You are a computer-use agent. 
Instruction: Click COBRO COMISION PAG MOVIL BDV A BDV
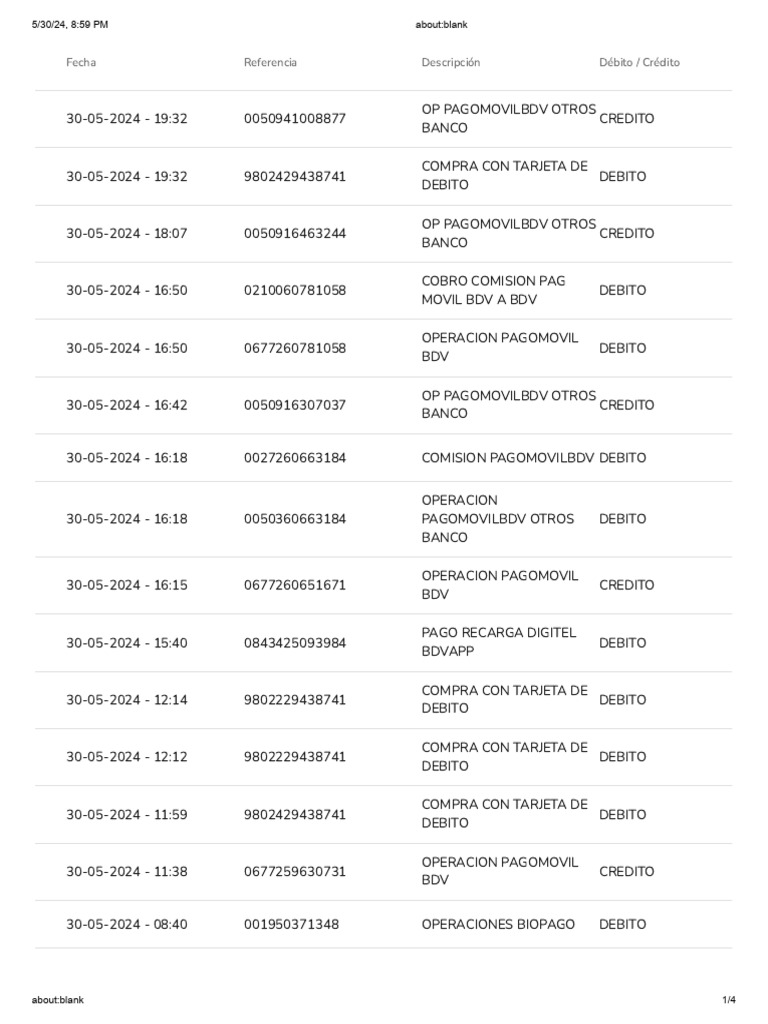coord(494,291)
